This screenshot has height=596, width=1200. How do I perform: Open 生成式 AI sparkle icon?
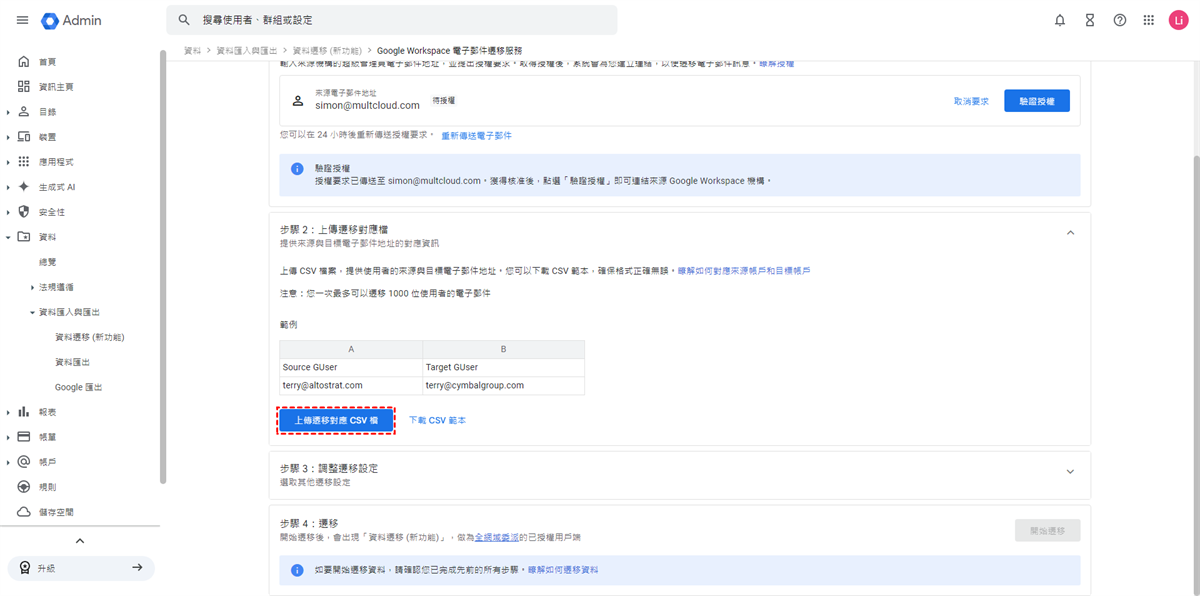tap(24, 186)
